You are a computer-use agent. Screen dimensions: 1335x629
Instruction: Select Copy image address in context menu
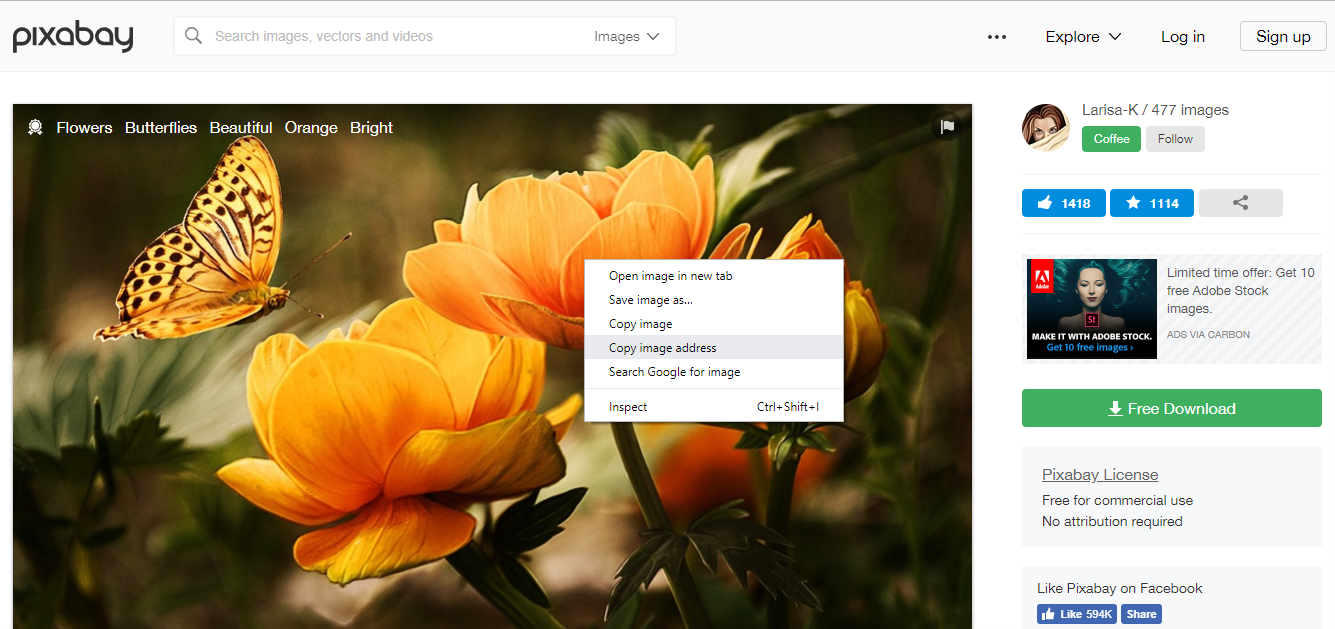[x=662, y=348]
